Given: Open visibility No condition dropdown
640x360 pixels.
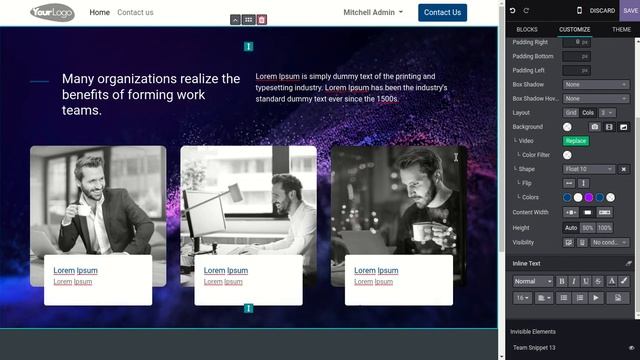Looking at the screenshot, I should tap(610, 242).
